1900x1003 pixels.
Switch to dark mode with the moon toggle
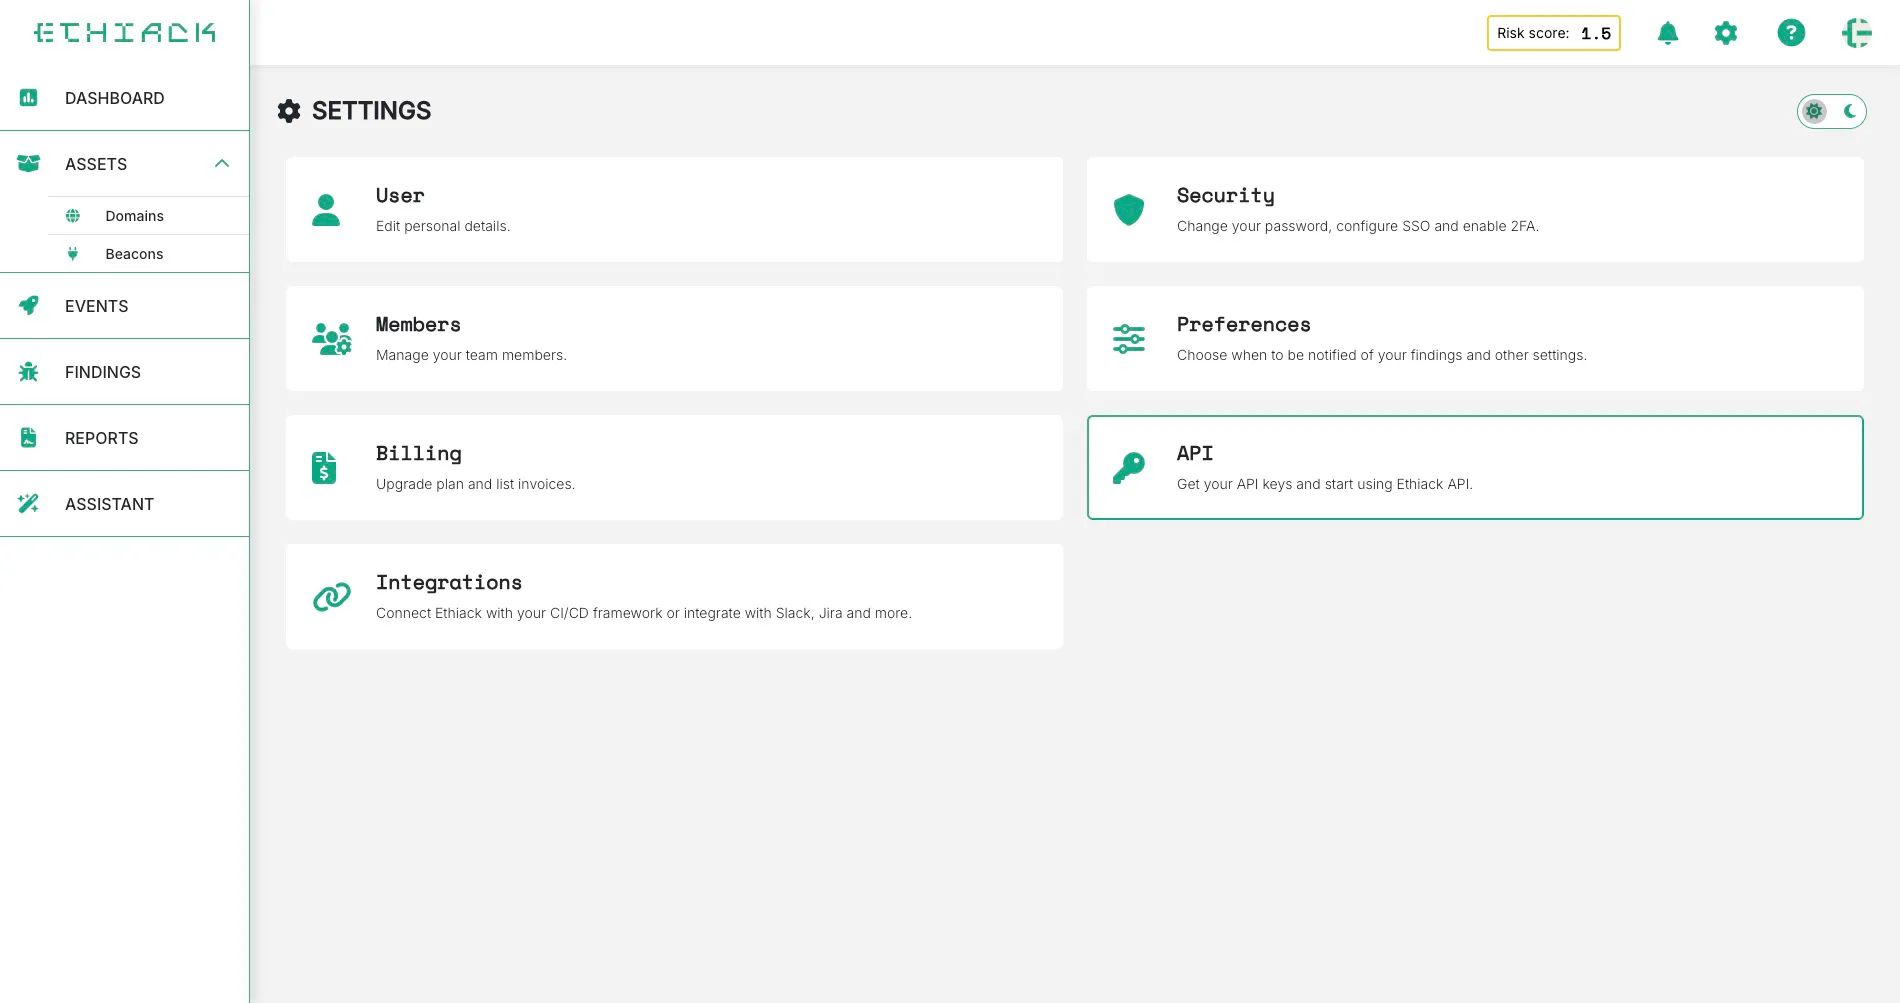1848,111
